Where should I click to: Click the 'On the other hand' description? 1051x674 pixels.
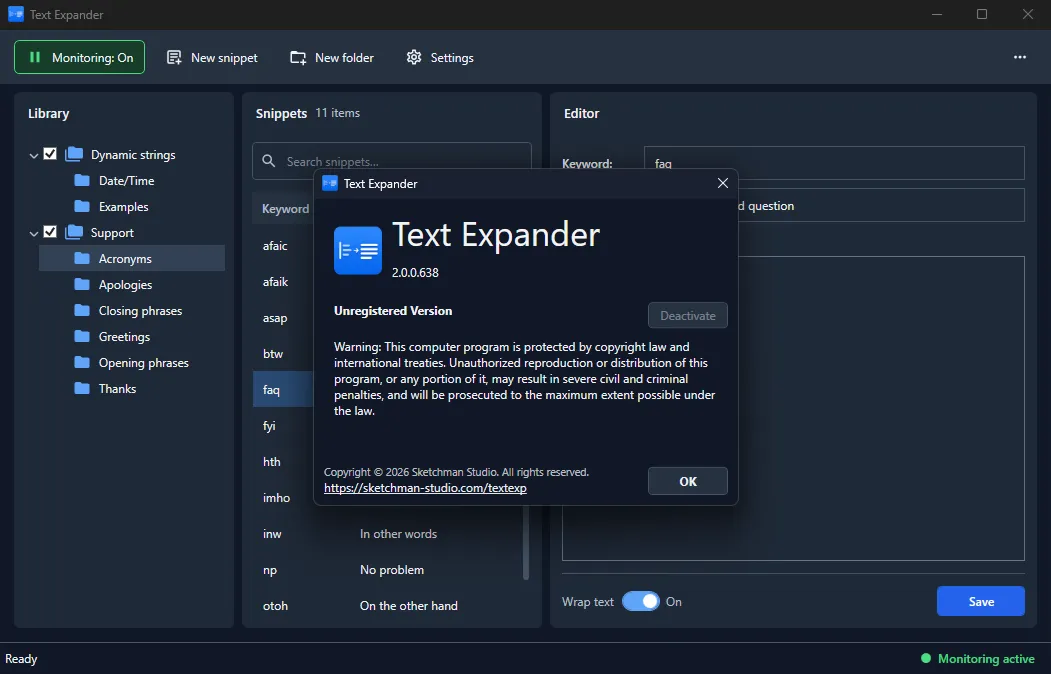pos(408,606)
